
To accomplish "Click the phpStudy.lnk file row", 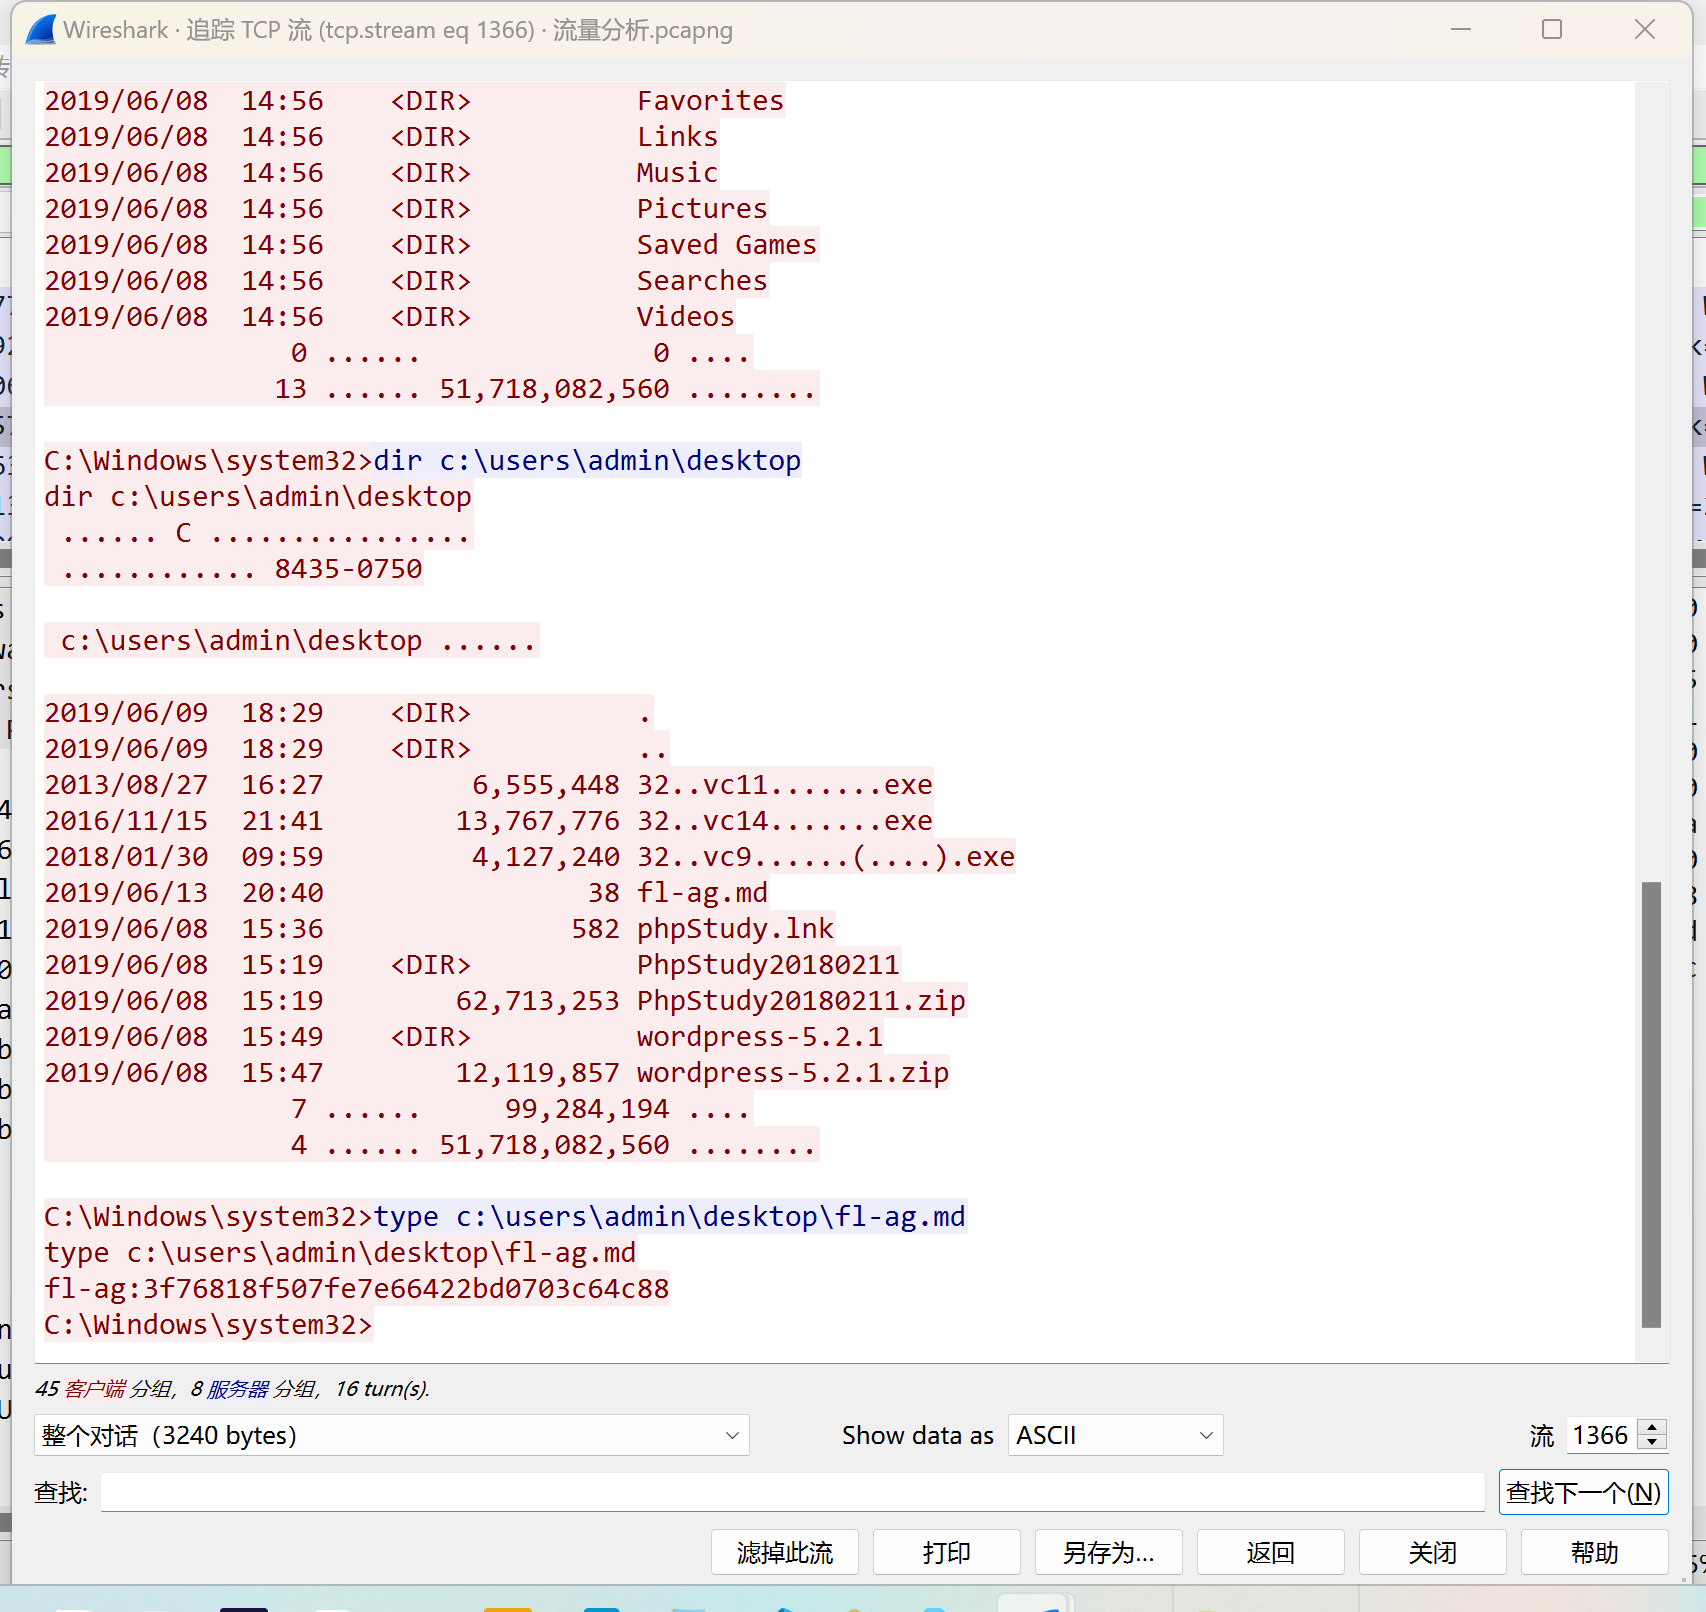I will coord(439,928).
